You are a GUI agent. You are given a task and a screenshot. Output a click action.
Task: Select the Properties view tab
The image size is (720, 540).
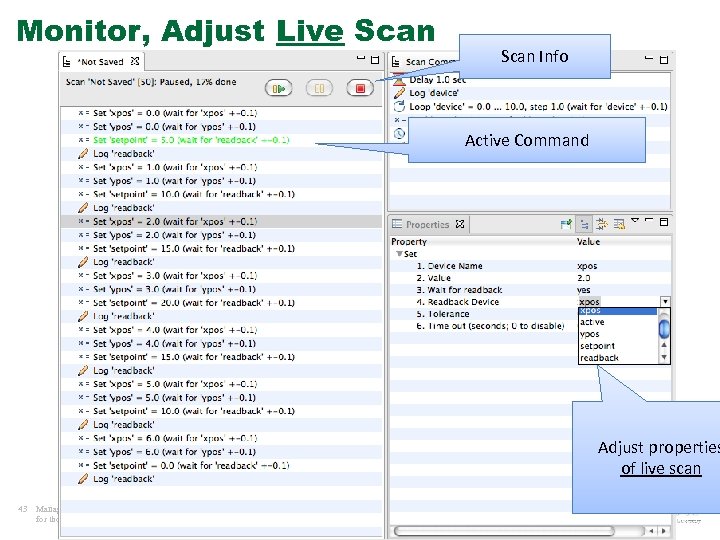pyautogui.click(x=427, y=225)
